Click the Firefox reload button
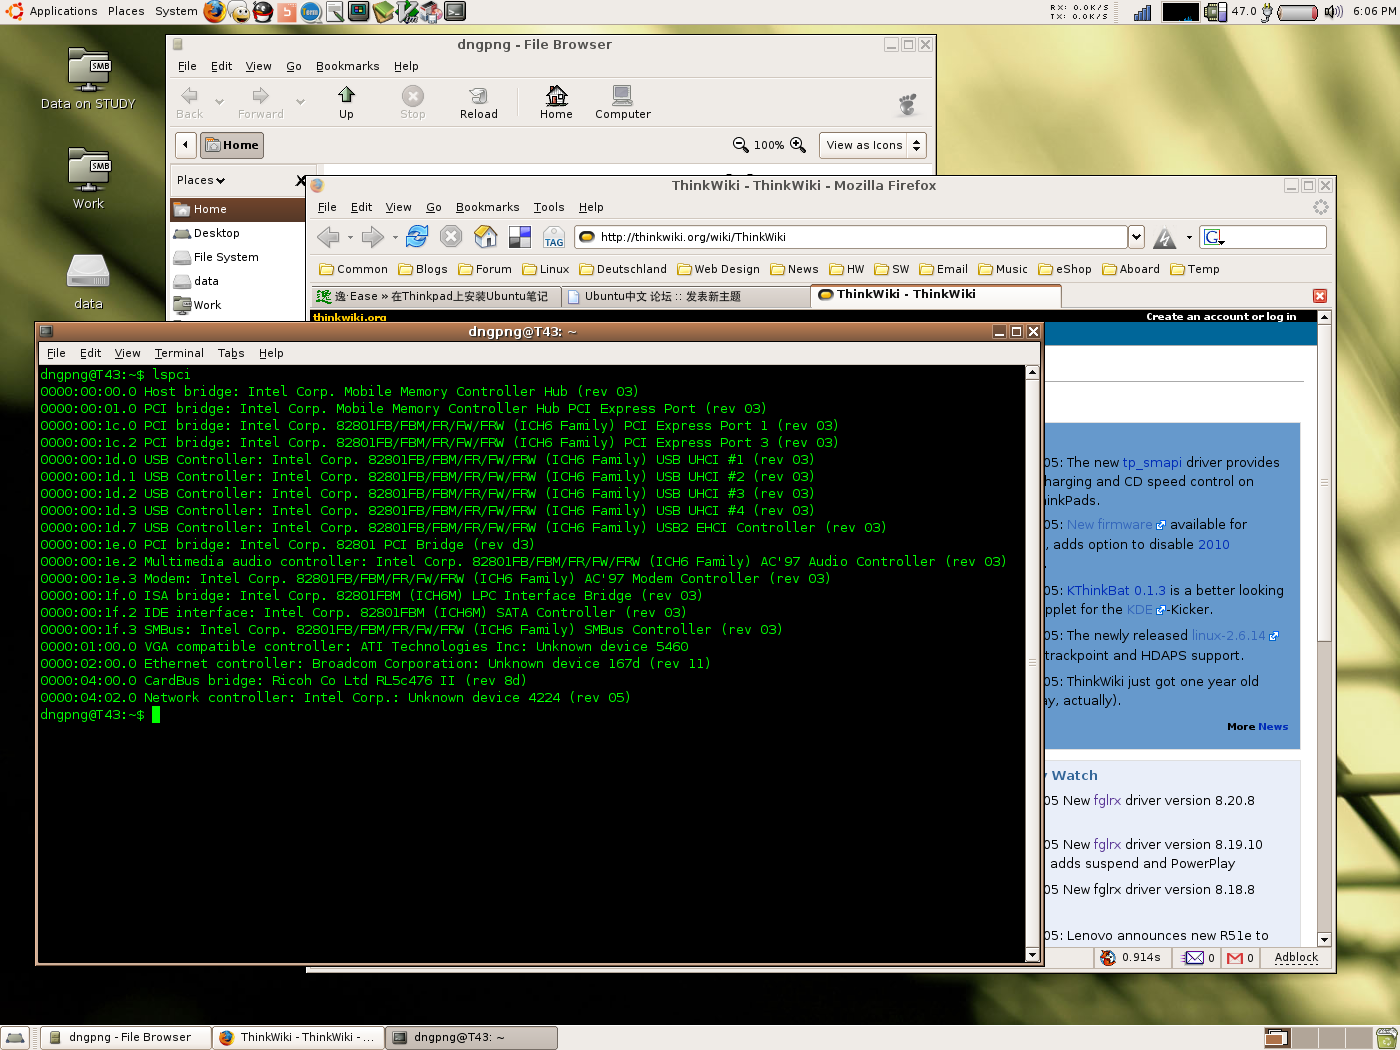This screenshot has width=1400, height=1050. pyautogui.click(x=417, y=236)
